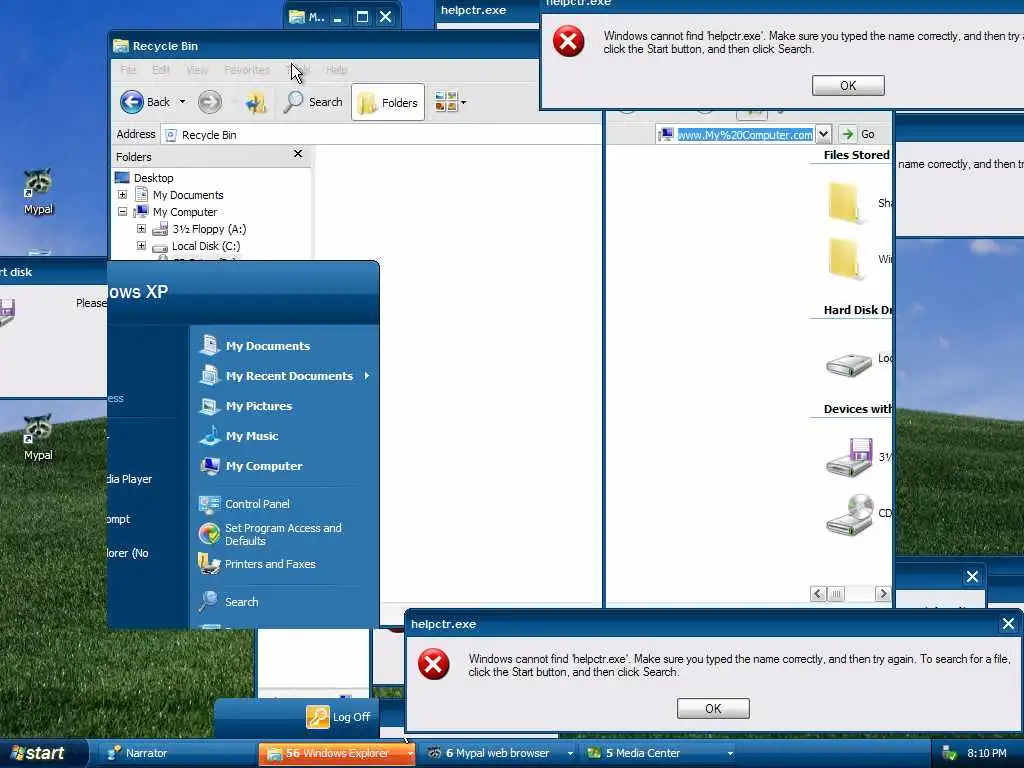Viewport: 1024px width, 768px height.
Task: Open Favorites menu in Recycle Bin window
Action: (247, 70)
